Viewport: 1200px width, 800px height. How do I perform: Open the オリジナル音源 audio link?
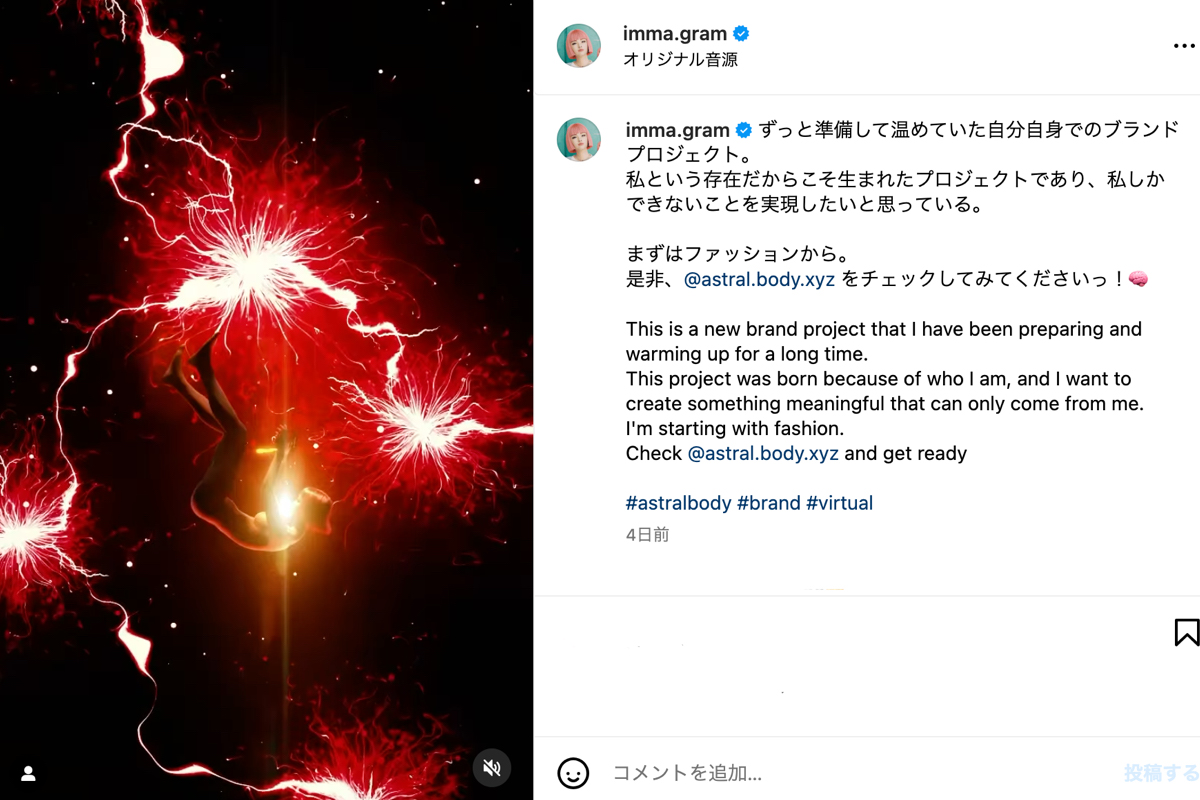(x=680, y=60)
